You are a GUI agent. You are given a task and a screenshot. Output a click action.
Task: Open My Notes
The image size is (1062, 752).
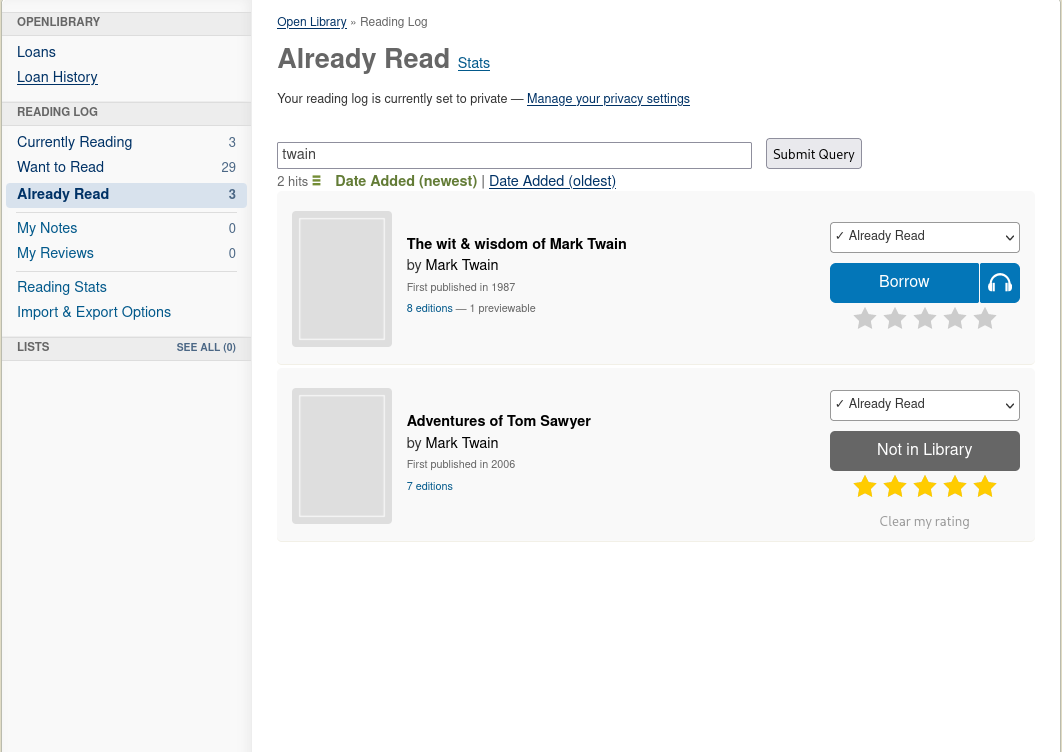point(47,228)
